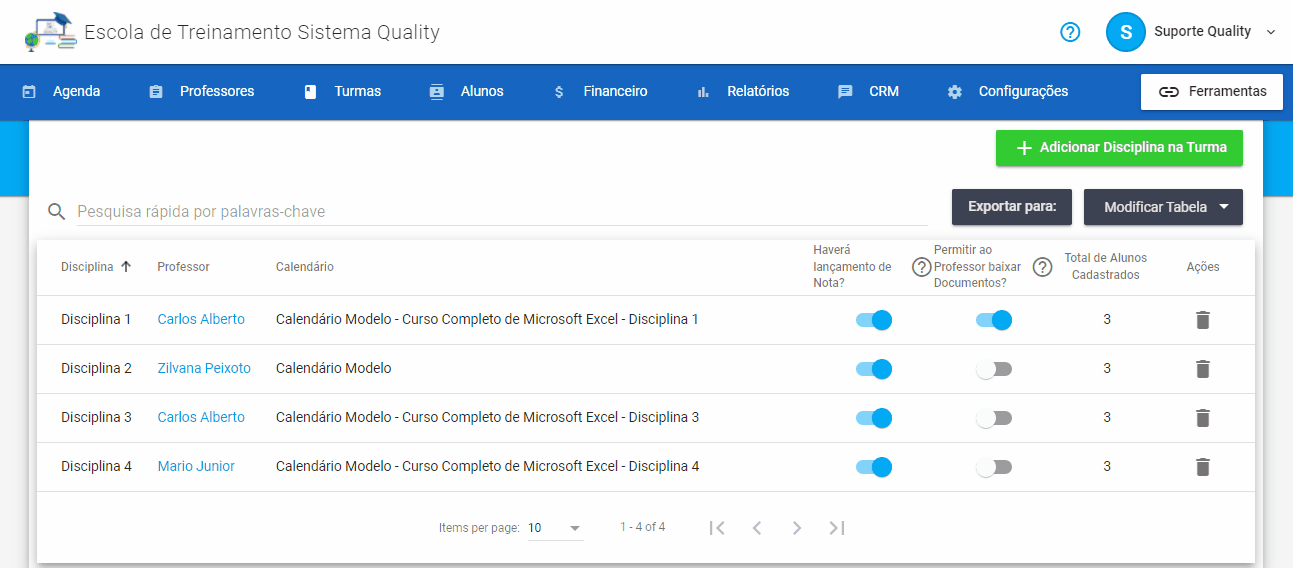Open the Modificar Tabela dropdown

click(1163, 207)
